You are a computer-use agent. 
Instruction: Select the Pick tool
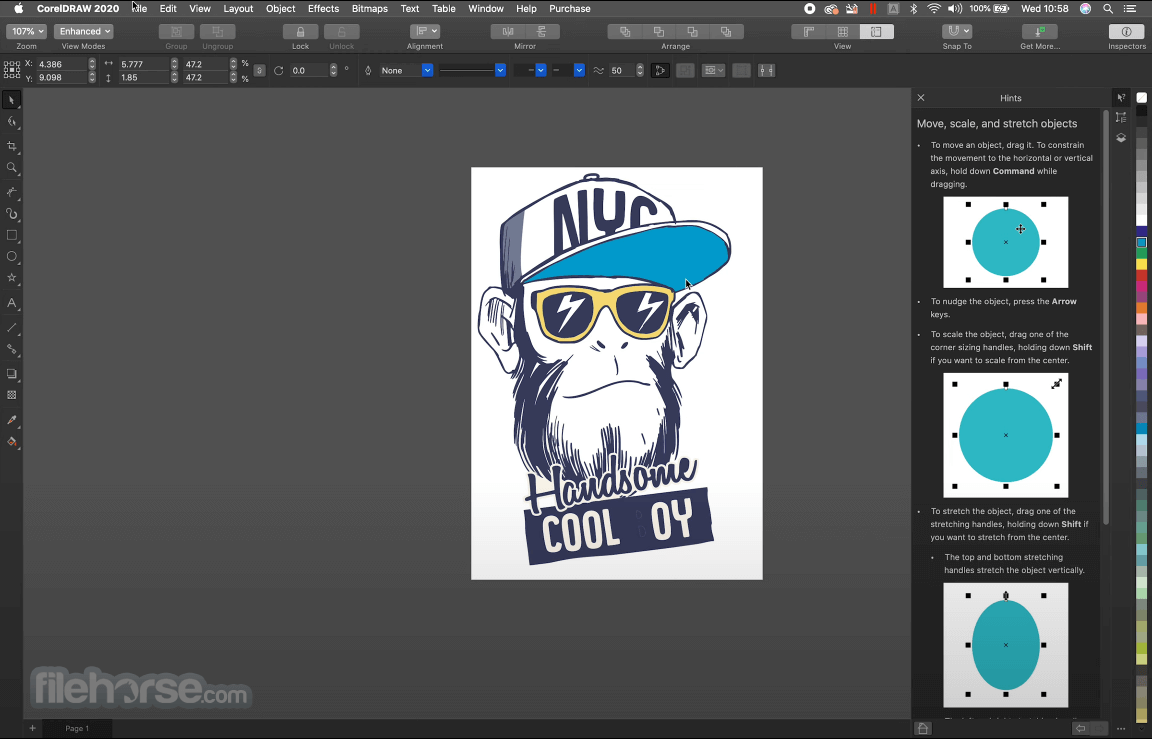(12, 100)
